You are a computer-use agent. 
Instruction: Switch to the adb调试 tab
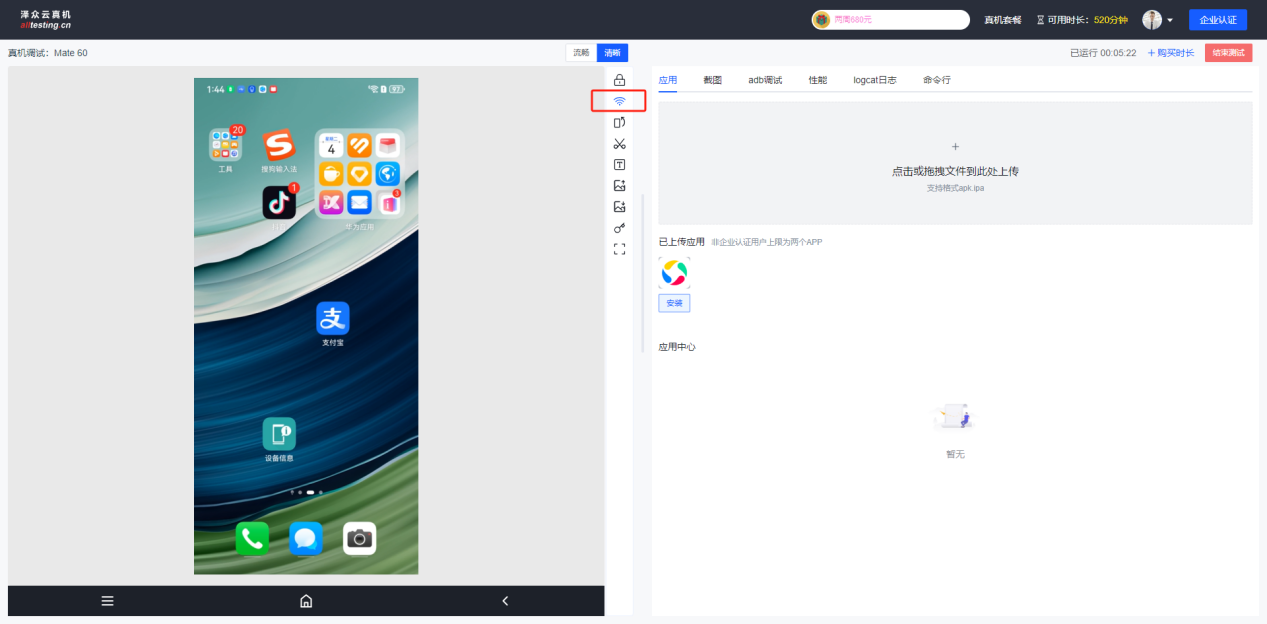pyautogui.click(x=765, y=80)
